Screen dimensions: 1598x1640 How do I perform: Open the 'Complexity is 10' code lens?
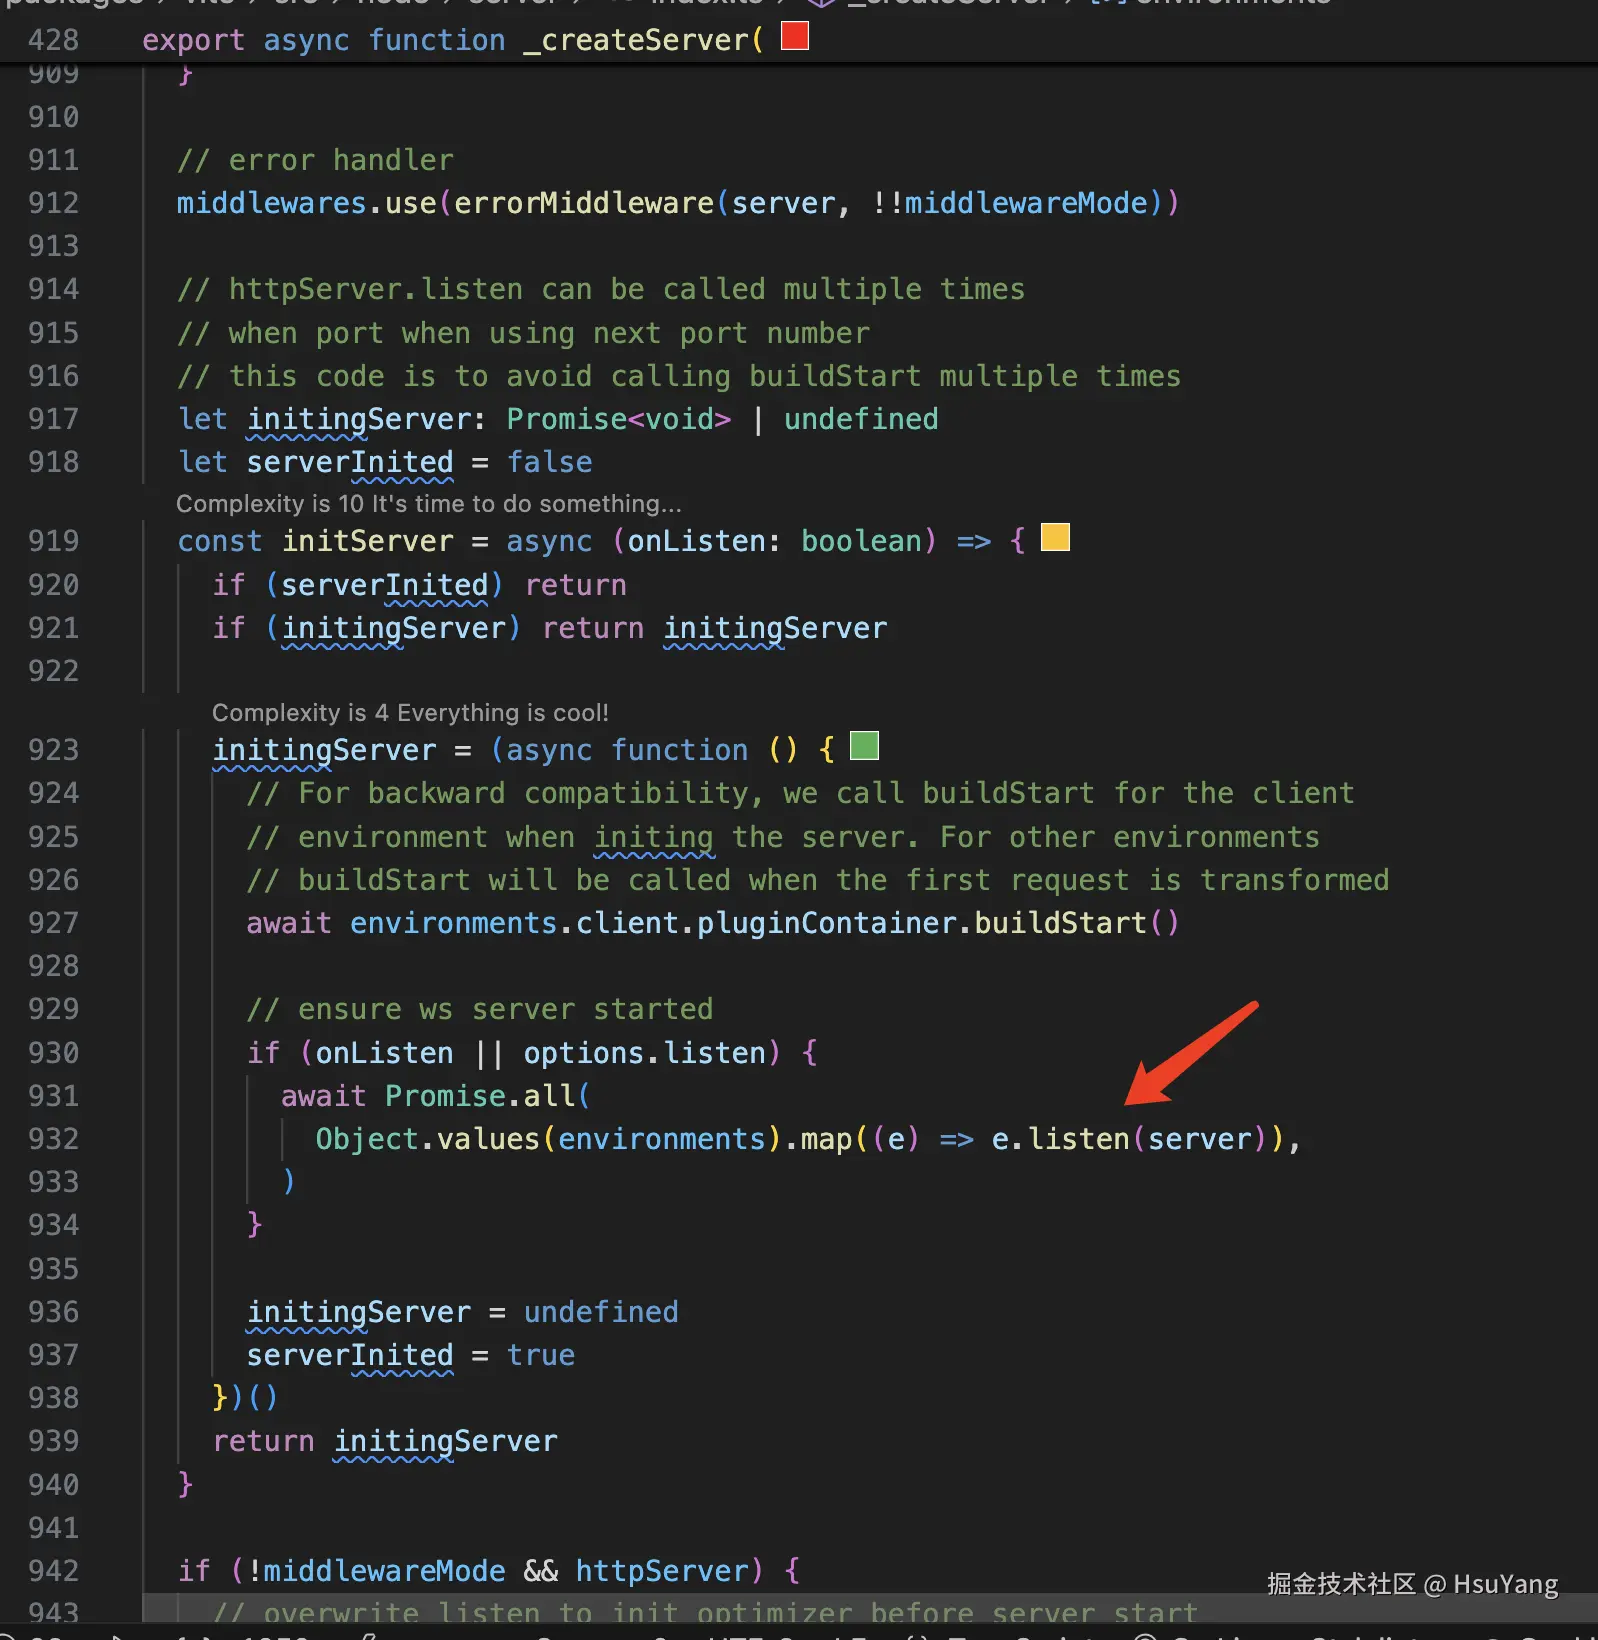[429, 503]
